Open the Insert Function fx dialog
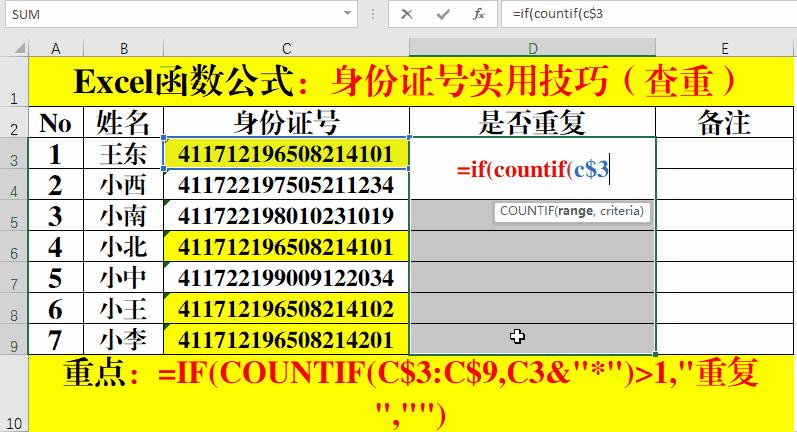 click(479, 14)
